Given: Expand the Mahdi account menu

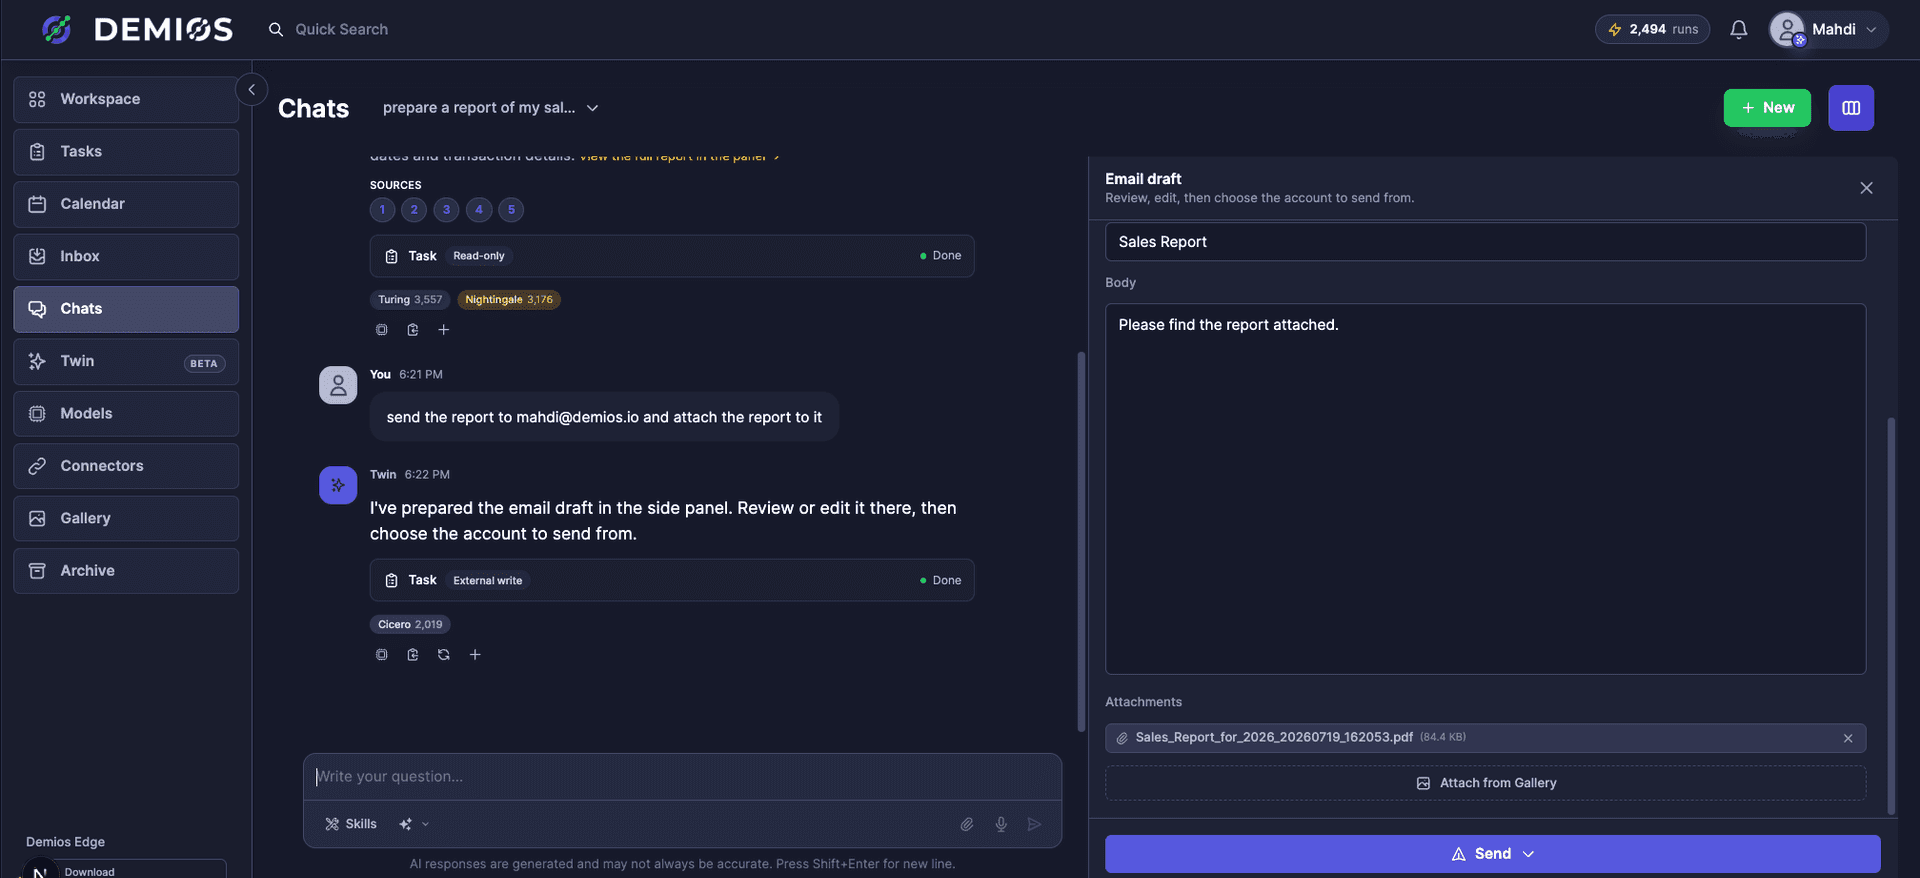Looking at the screenshot, I should (x=1828, y=29).
